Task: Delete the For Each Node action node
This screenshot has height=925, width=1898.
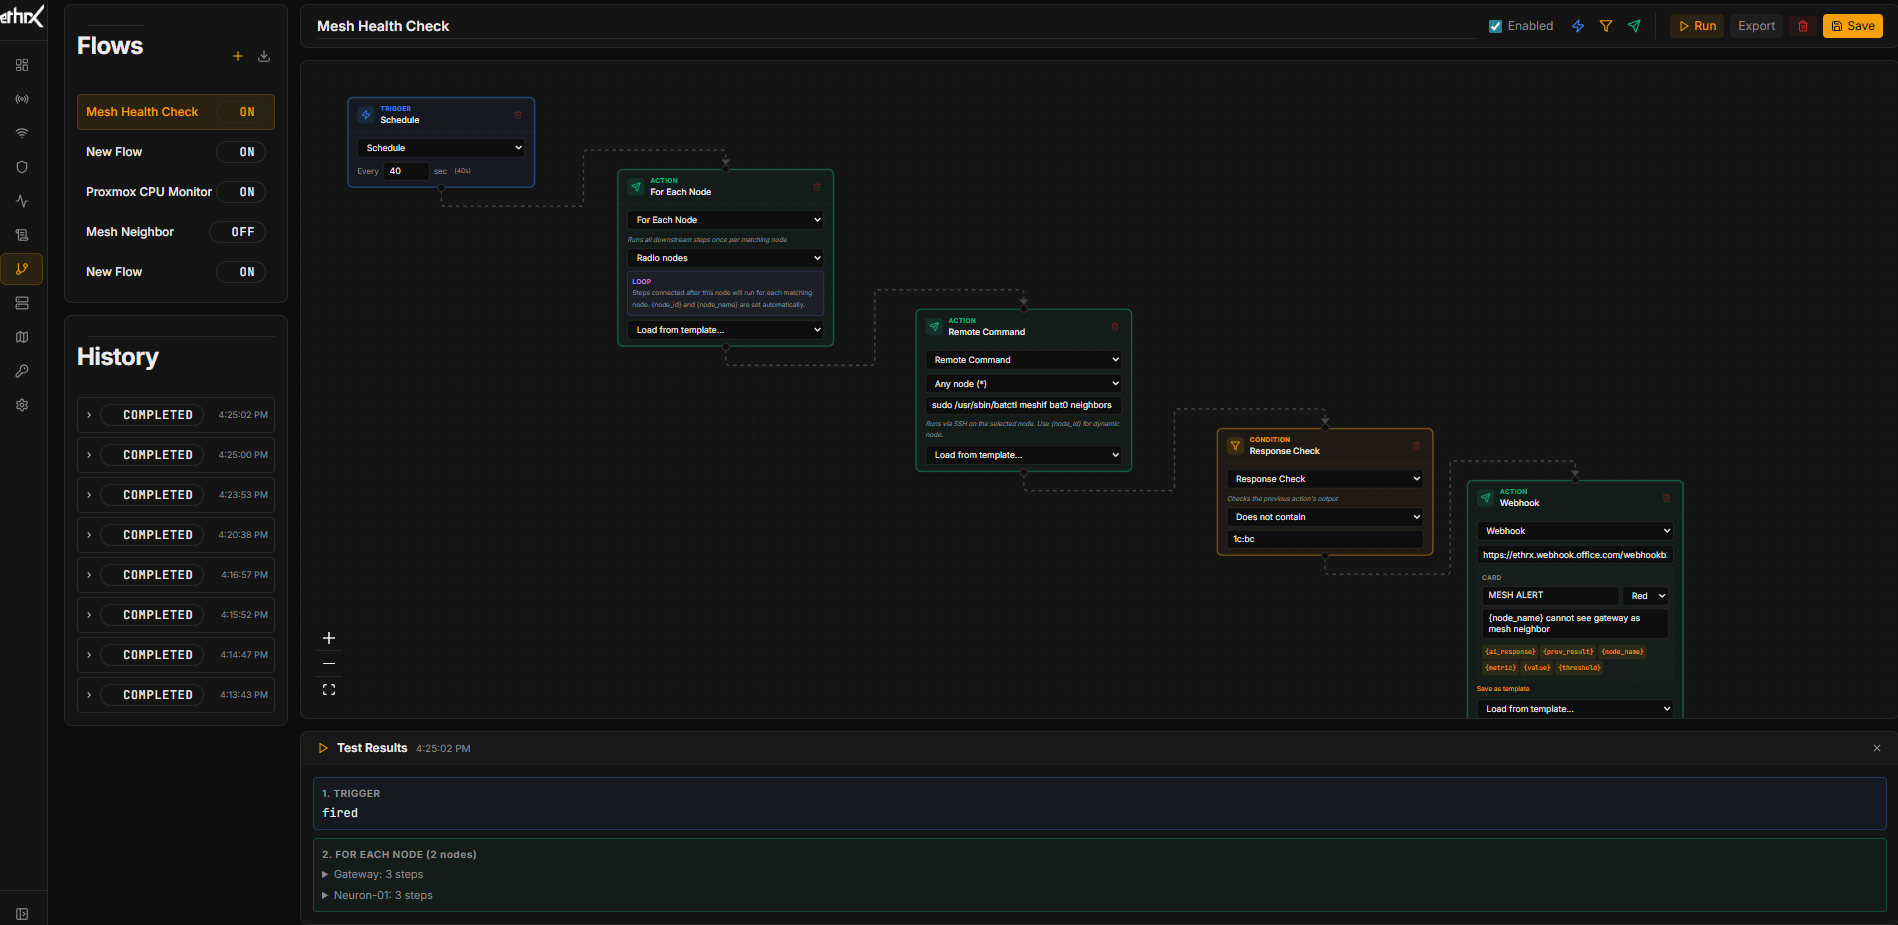Action: [816, 187]
